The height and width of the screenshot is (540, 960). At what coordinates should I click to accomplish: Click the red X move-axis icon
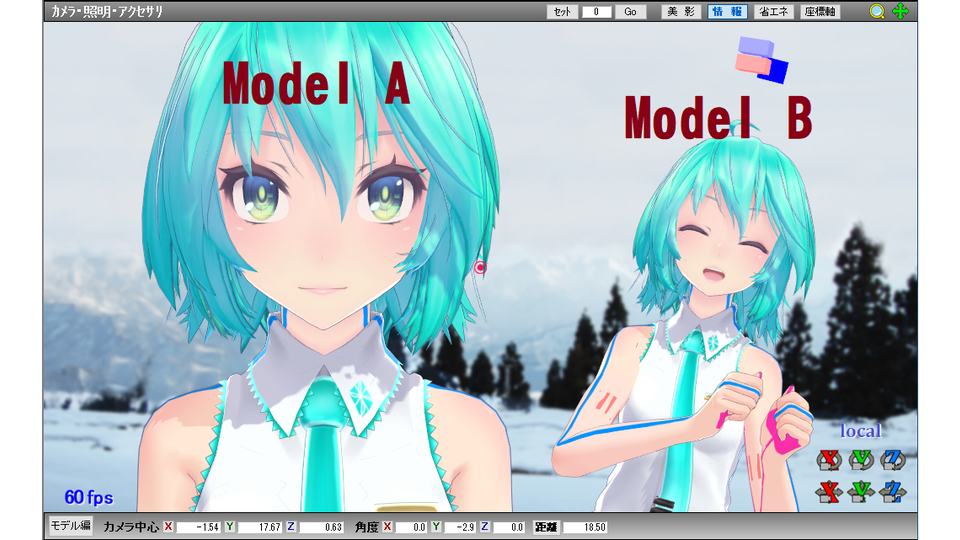coord(829,491)
